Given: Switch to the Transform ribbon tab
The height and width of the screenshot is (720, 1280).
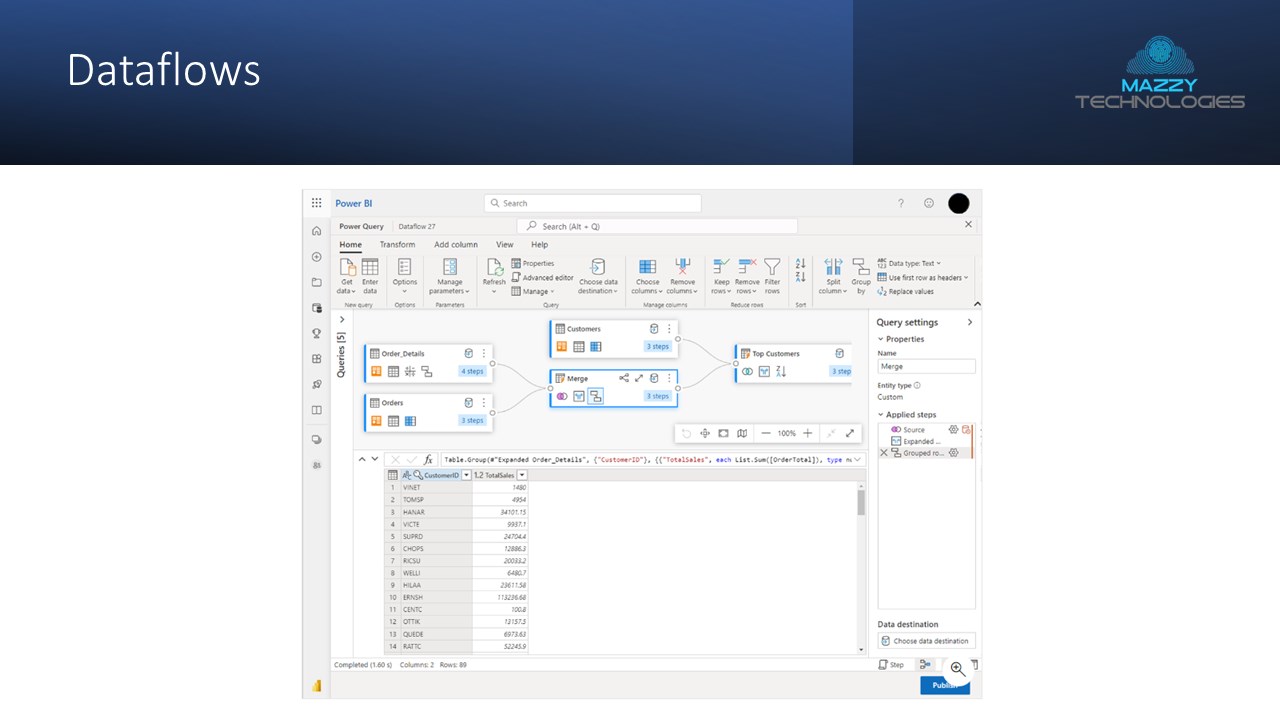Looking at the screenshot, I should click(x=397, y=244).
